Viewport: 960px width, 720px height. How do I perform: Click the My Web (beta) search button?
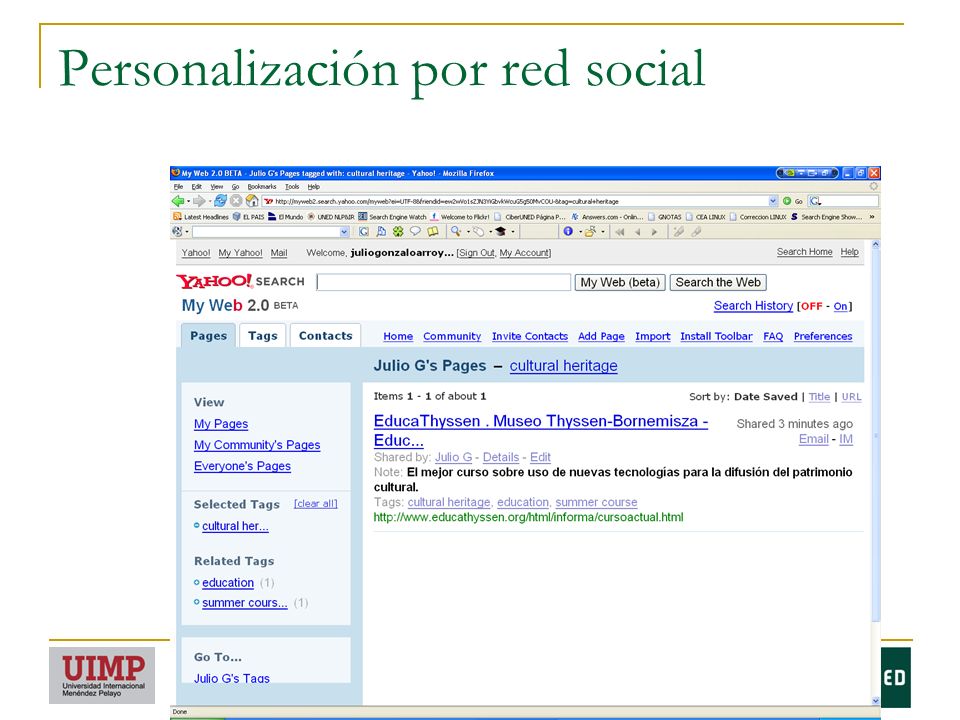click(x=620, y=282)
